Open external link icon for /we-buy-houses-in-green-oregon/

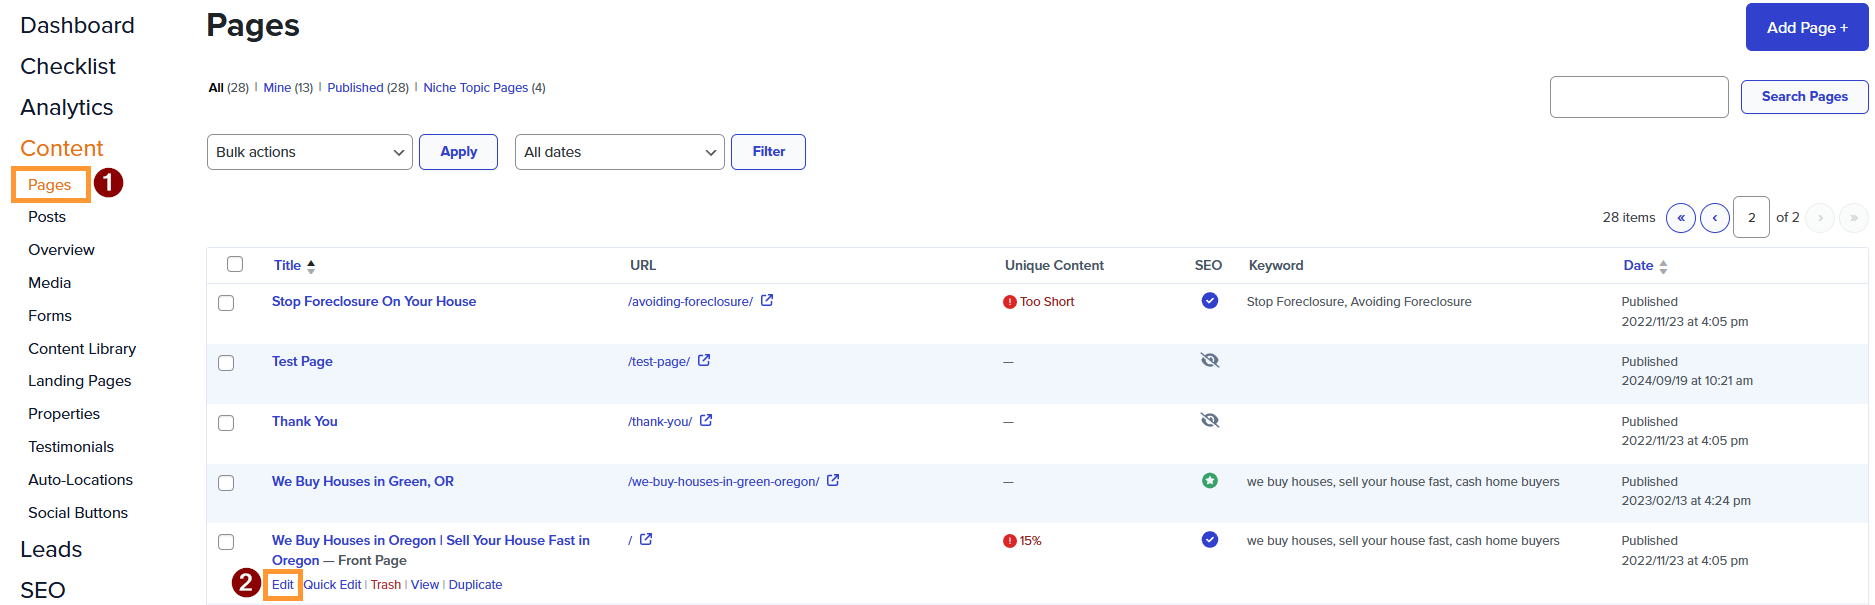[833, 480]
